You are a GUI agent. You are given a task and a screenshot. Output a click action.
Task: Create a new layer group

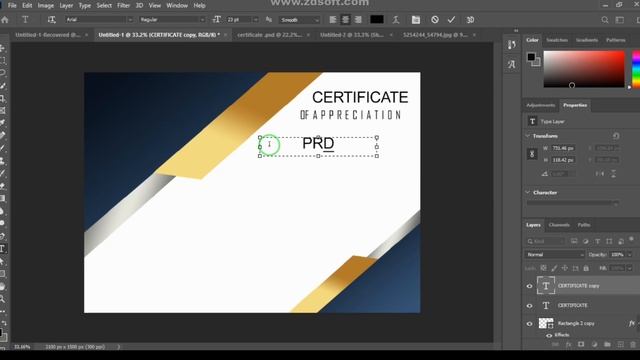click(607, 344)
